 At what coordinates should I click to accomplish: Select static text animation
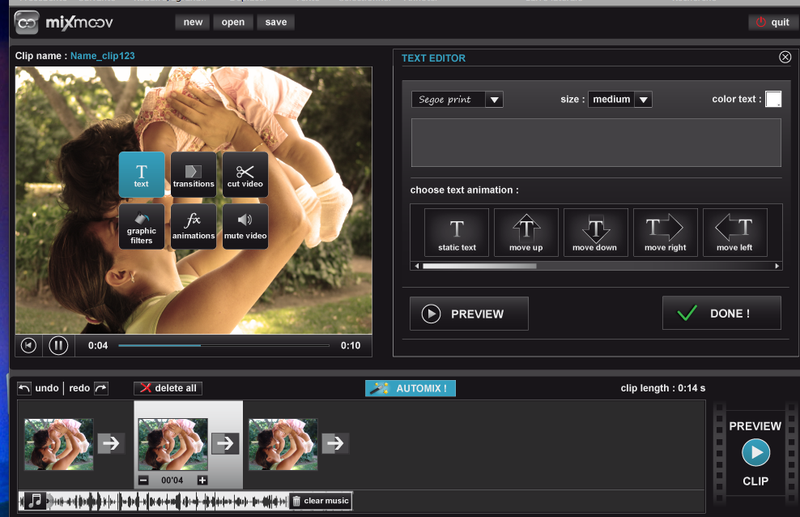(x=457, y=232)
